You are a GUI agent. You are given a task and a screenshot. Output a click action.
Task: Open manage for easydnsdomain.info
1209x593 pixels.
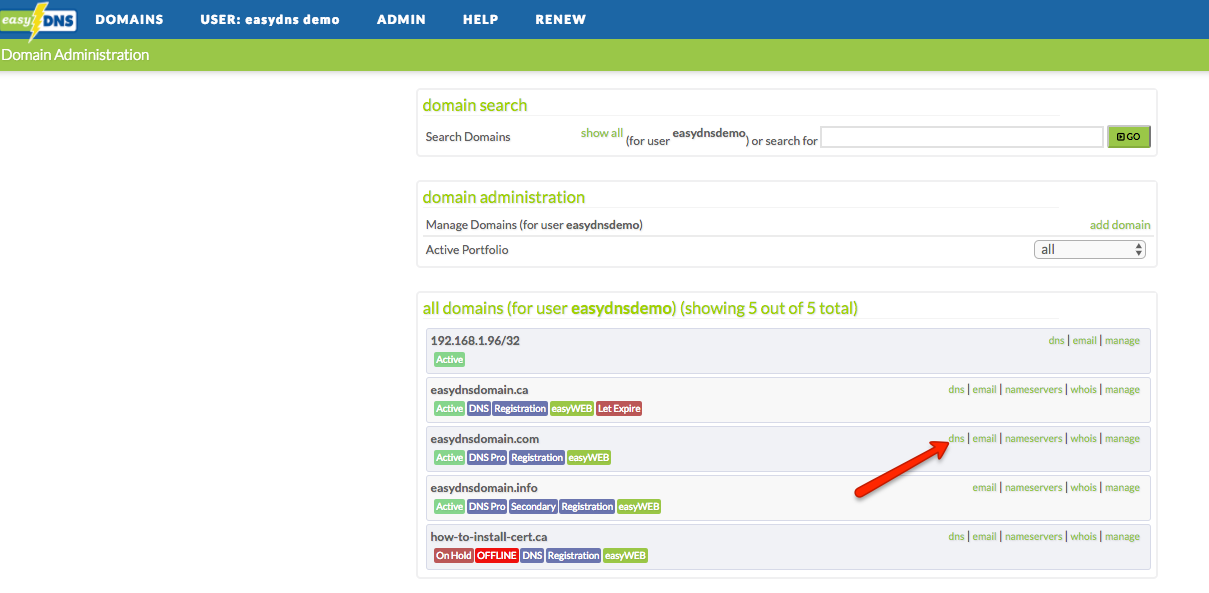point(1122,488)
